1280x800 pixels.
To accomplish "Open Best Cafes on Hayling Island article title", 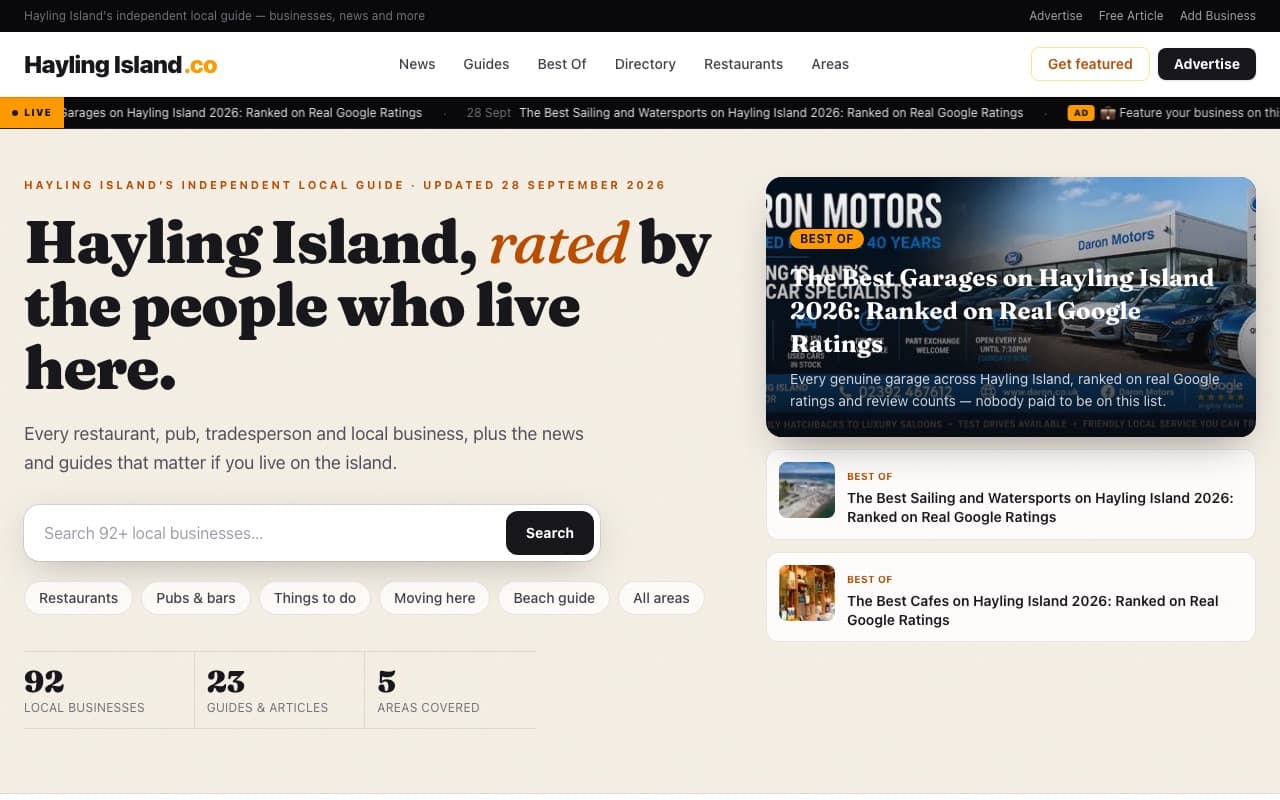I will (x=1033, y=610).
